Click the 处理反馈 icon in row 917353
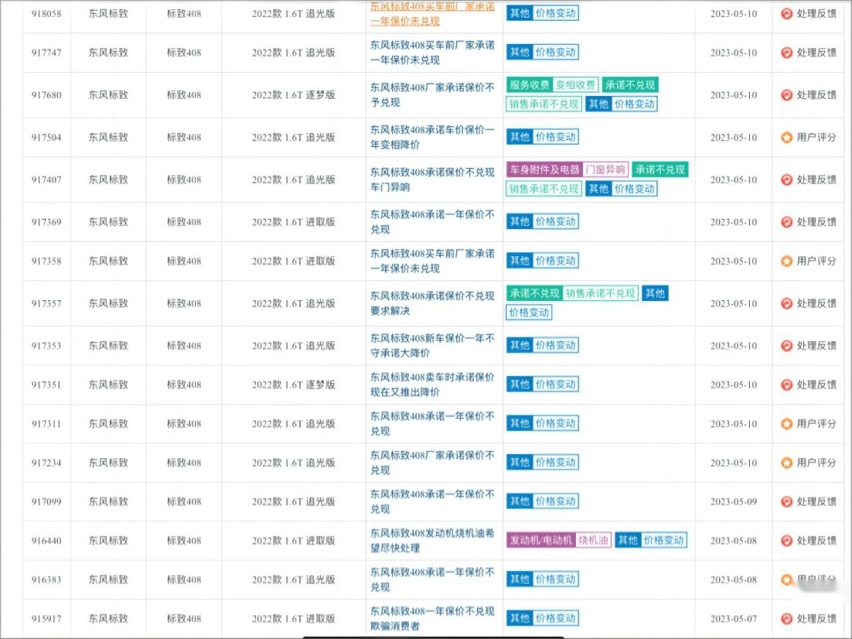 (x=786, y=346)
